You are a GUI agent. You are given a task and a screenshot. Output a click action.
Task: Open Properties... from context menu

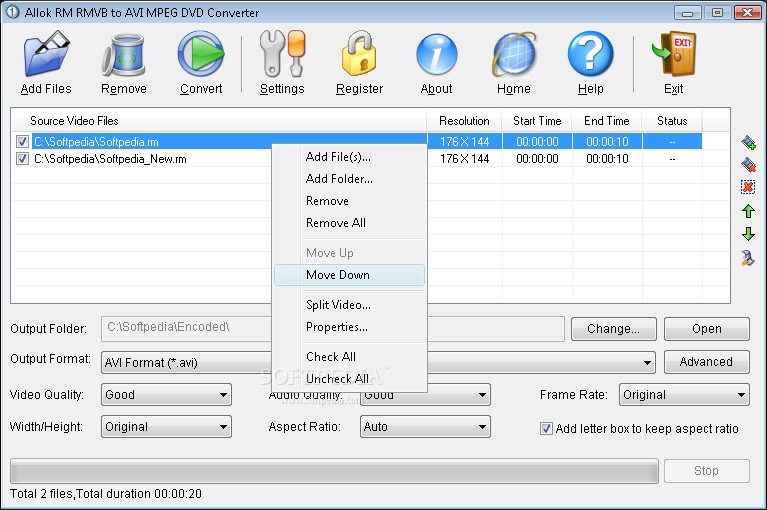(x=349, y=327)
